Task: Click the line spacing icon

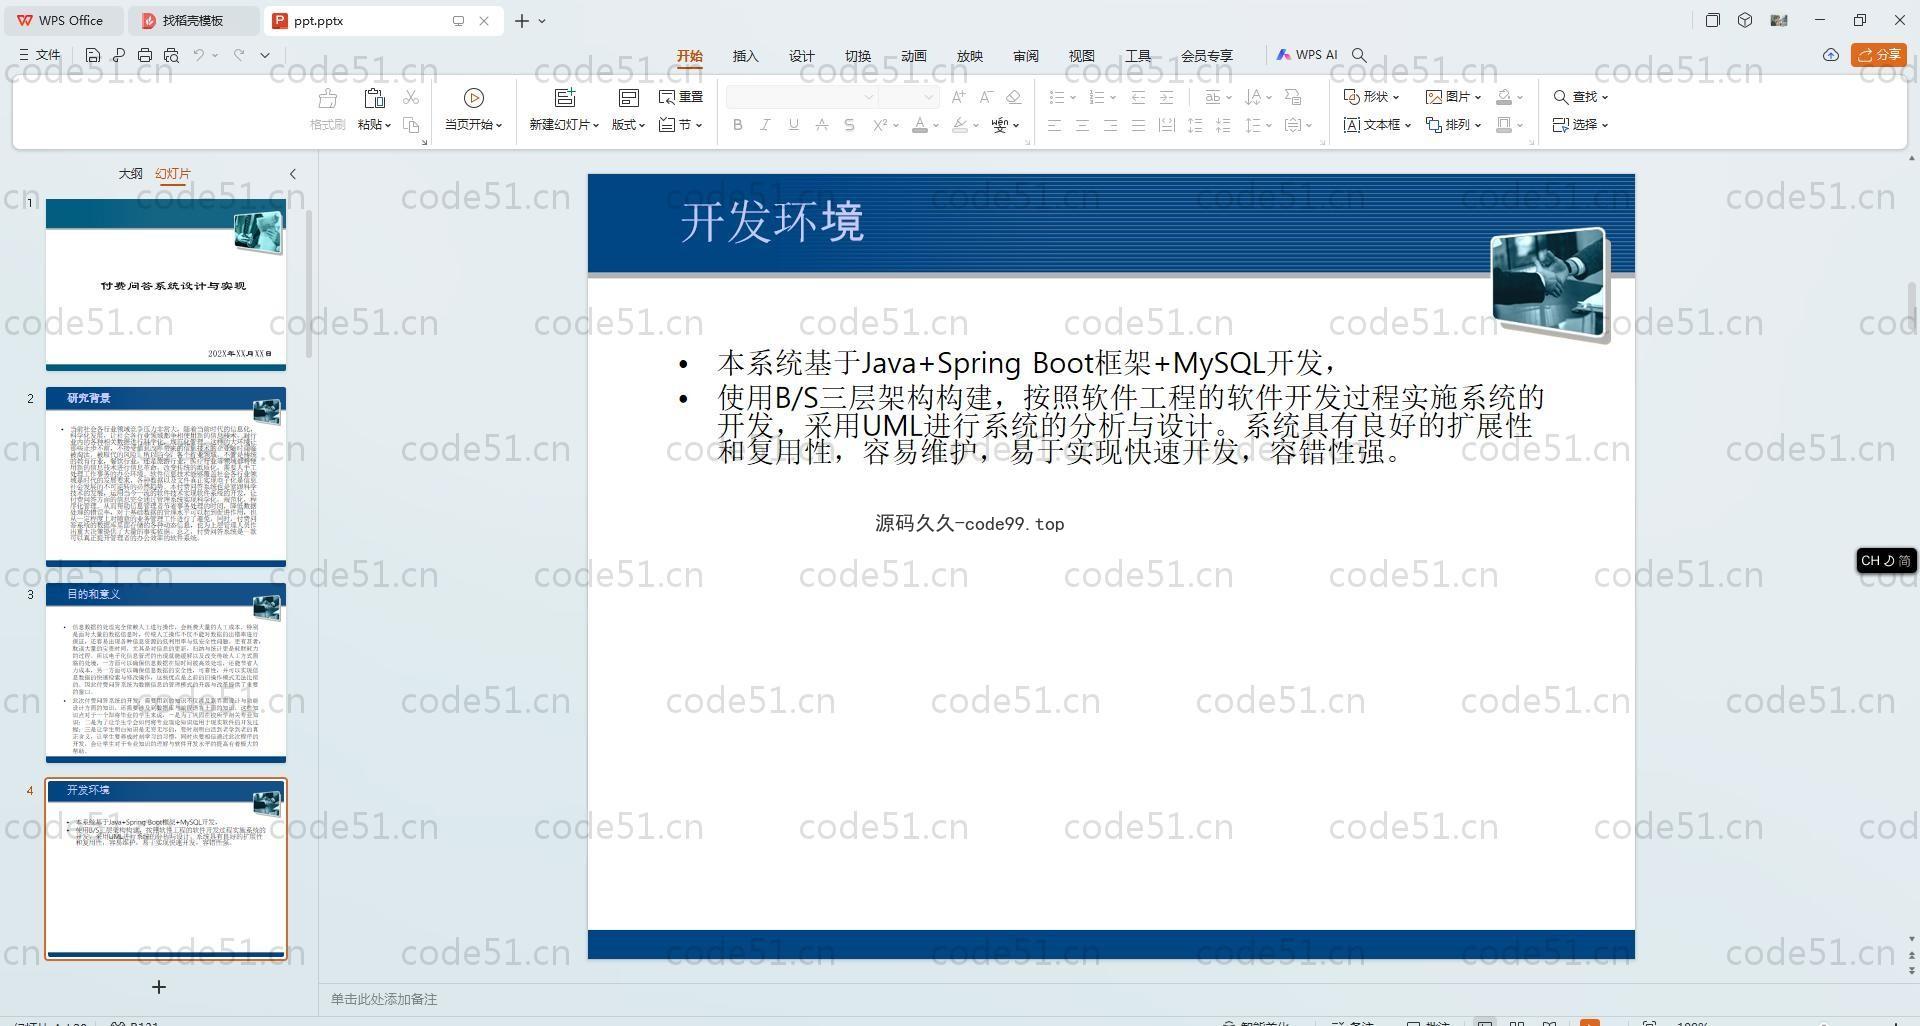Action: (1253, 125)
